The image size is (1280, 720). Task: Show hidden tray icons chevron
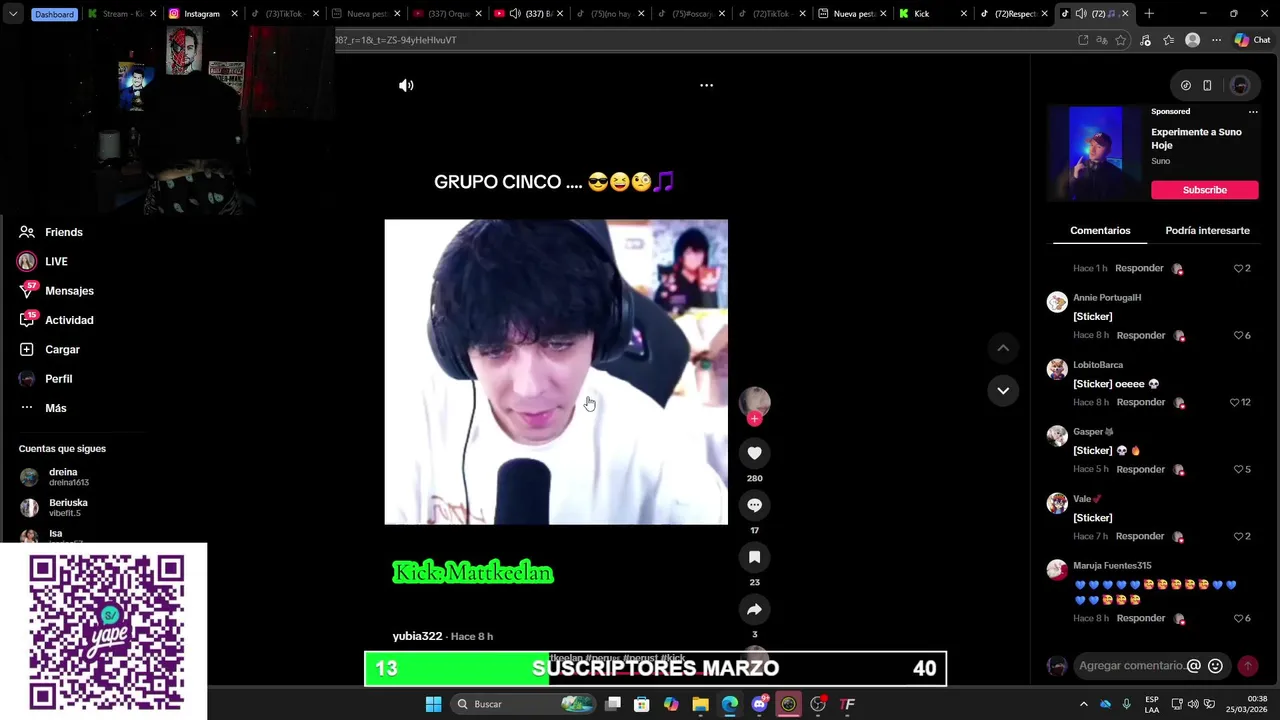[1083, 704]
